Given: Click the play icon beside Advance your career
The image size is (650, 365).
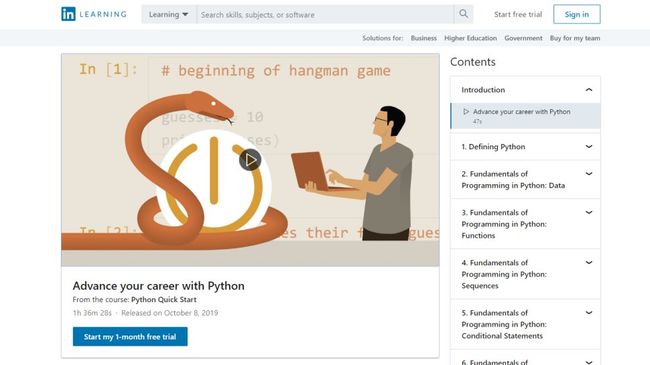Looking at the screenshot, I should (x=466, y=112).
